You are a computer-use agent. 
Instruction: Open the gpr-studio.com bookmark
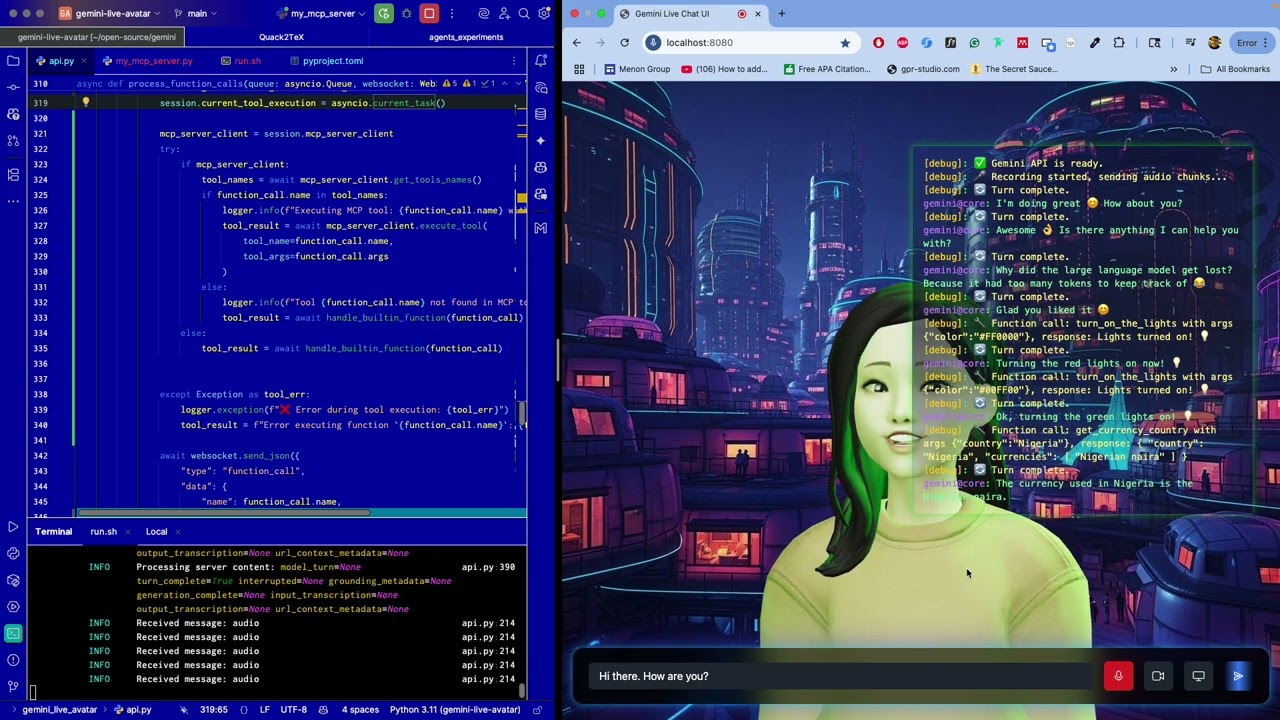pyautogui.click(x=922, y=69)
